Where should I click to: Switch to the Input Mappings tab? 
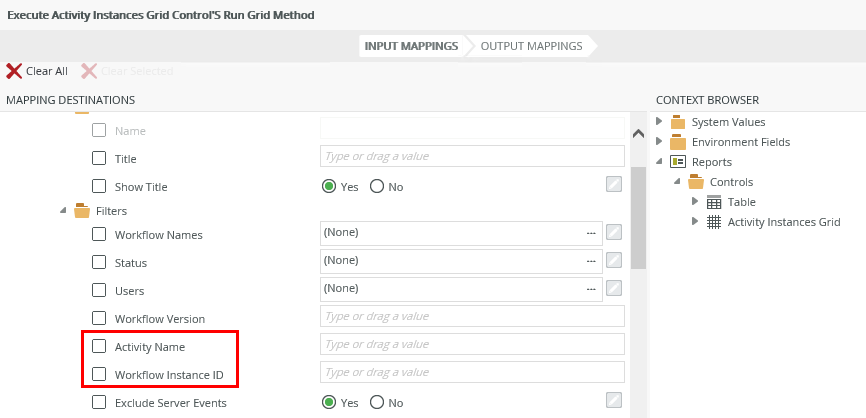pos(411,46)
